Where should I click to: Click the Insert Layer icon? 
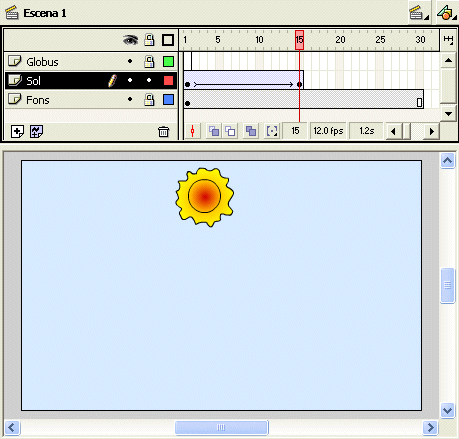tap(17, 131)
